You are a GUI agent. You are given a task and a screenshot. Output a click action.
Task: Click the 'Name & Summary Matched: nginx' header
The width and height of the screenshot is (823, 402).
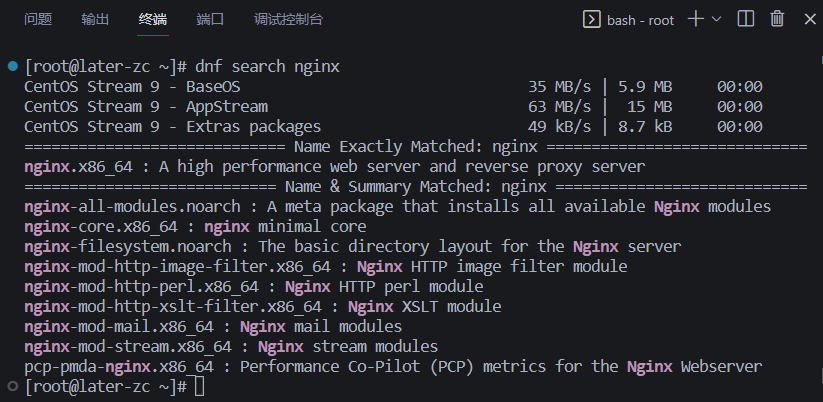(416, 186)
